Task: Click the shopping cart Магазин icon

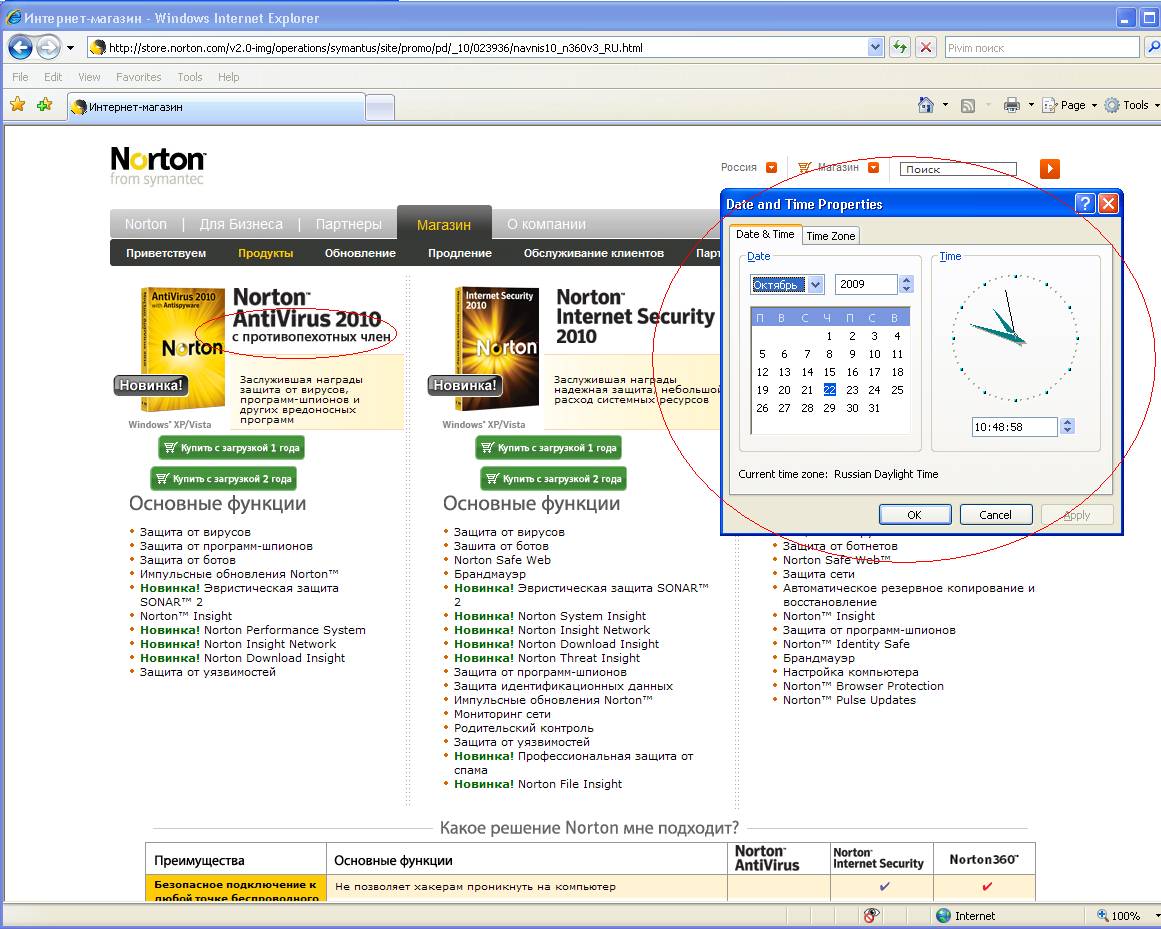Action: point(805,168)
